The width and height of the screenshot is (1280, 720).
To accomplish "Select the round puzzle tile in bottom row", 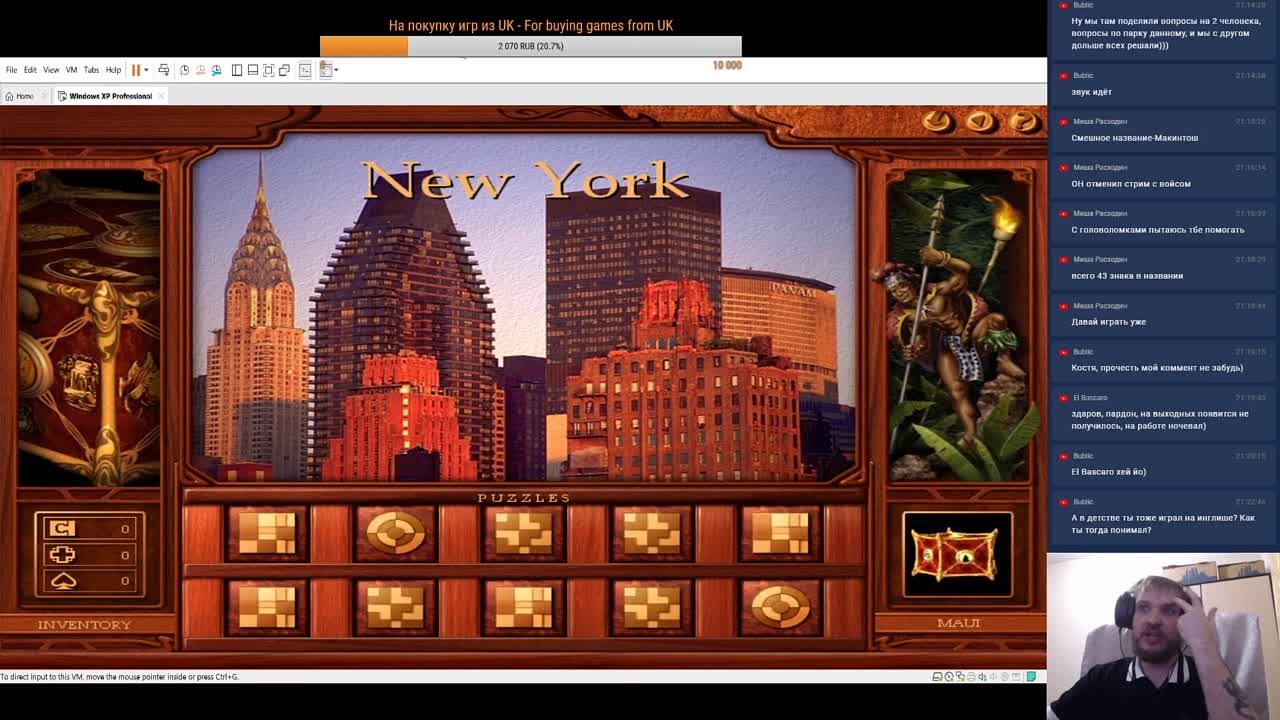I will click(780, 607).
